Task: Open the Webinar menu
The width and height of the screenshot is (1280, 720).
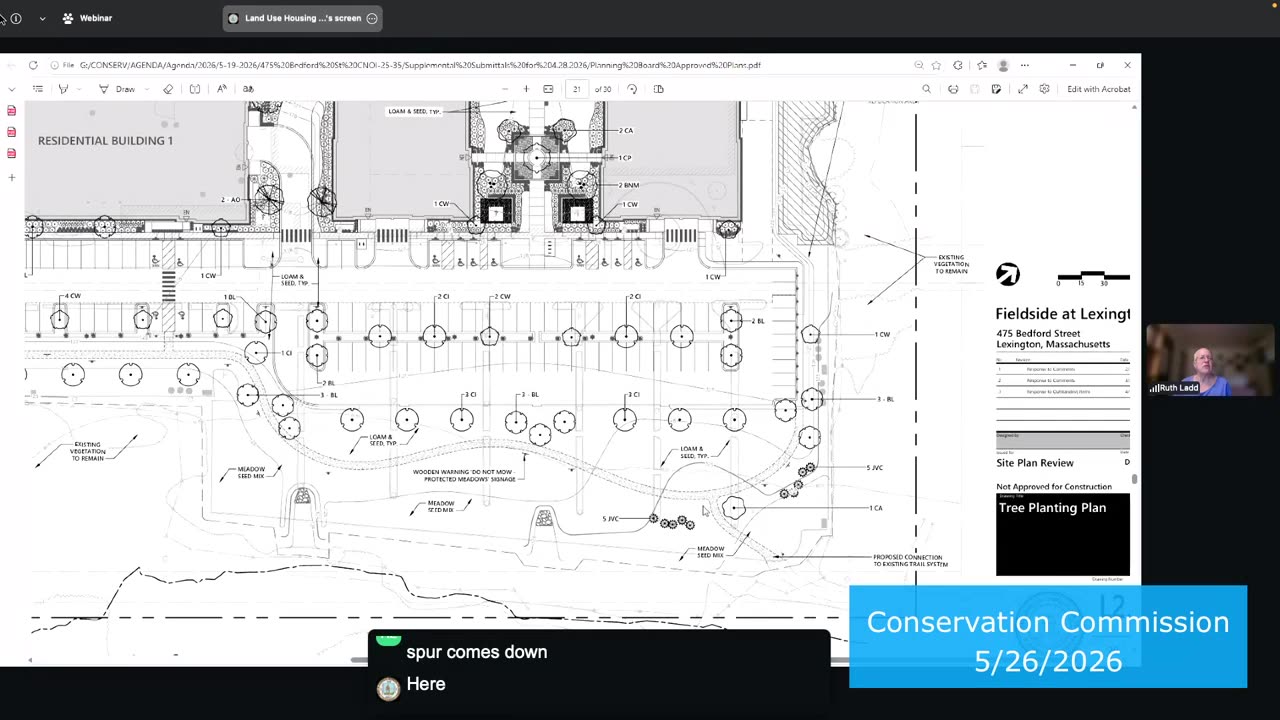Action: tap(87, 18)
